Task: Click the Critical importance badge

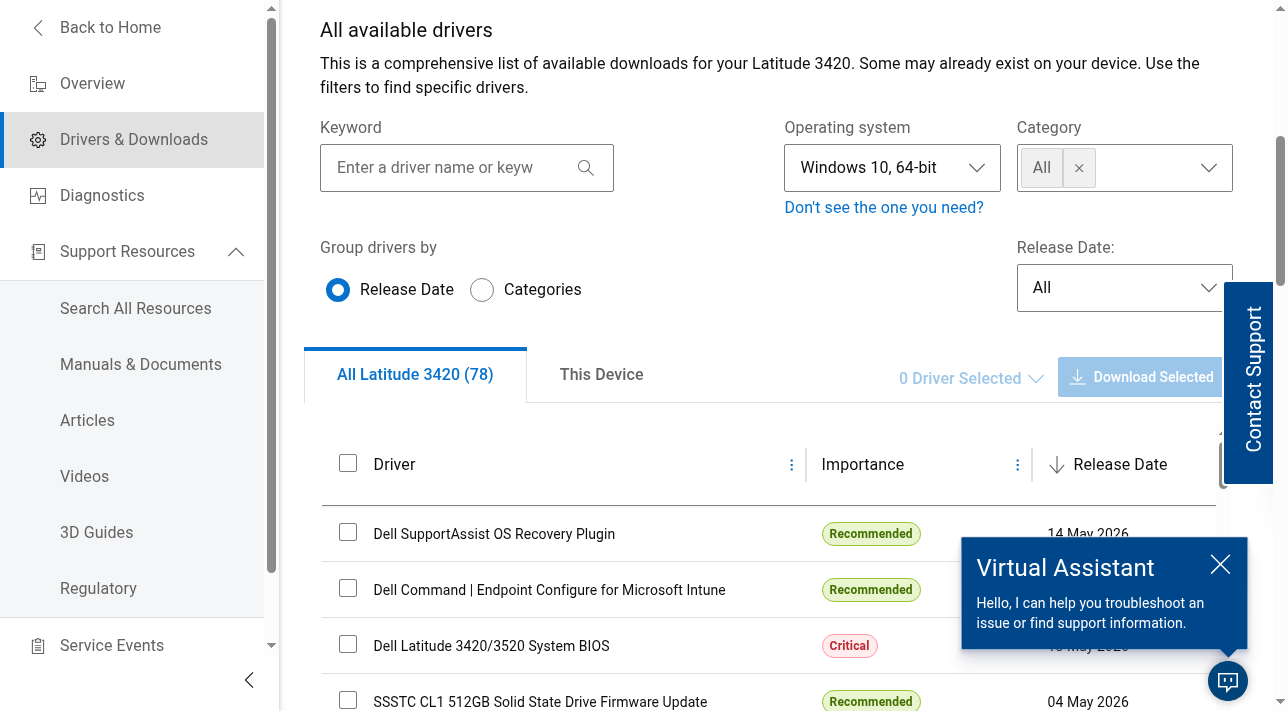Action: [849, 646]
